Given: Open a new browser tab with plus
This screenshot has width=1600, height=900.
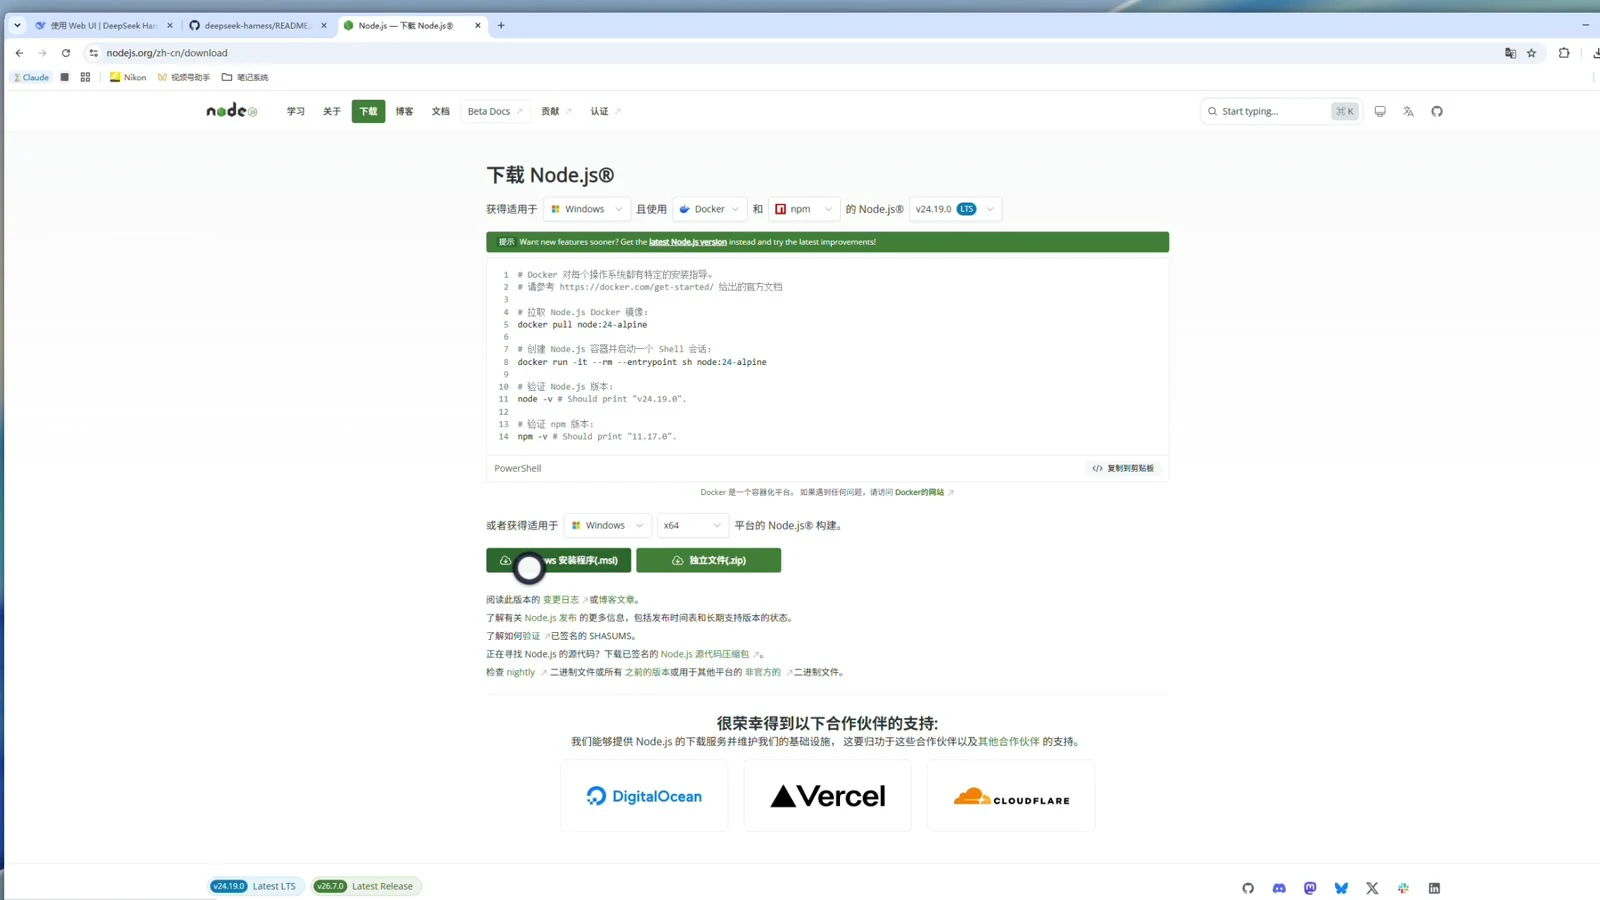Looking at the screenshot, I should tap(501, 25).
